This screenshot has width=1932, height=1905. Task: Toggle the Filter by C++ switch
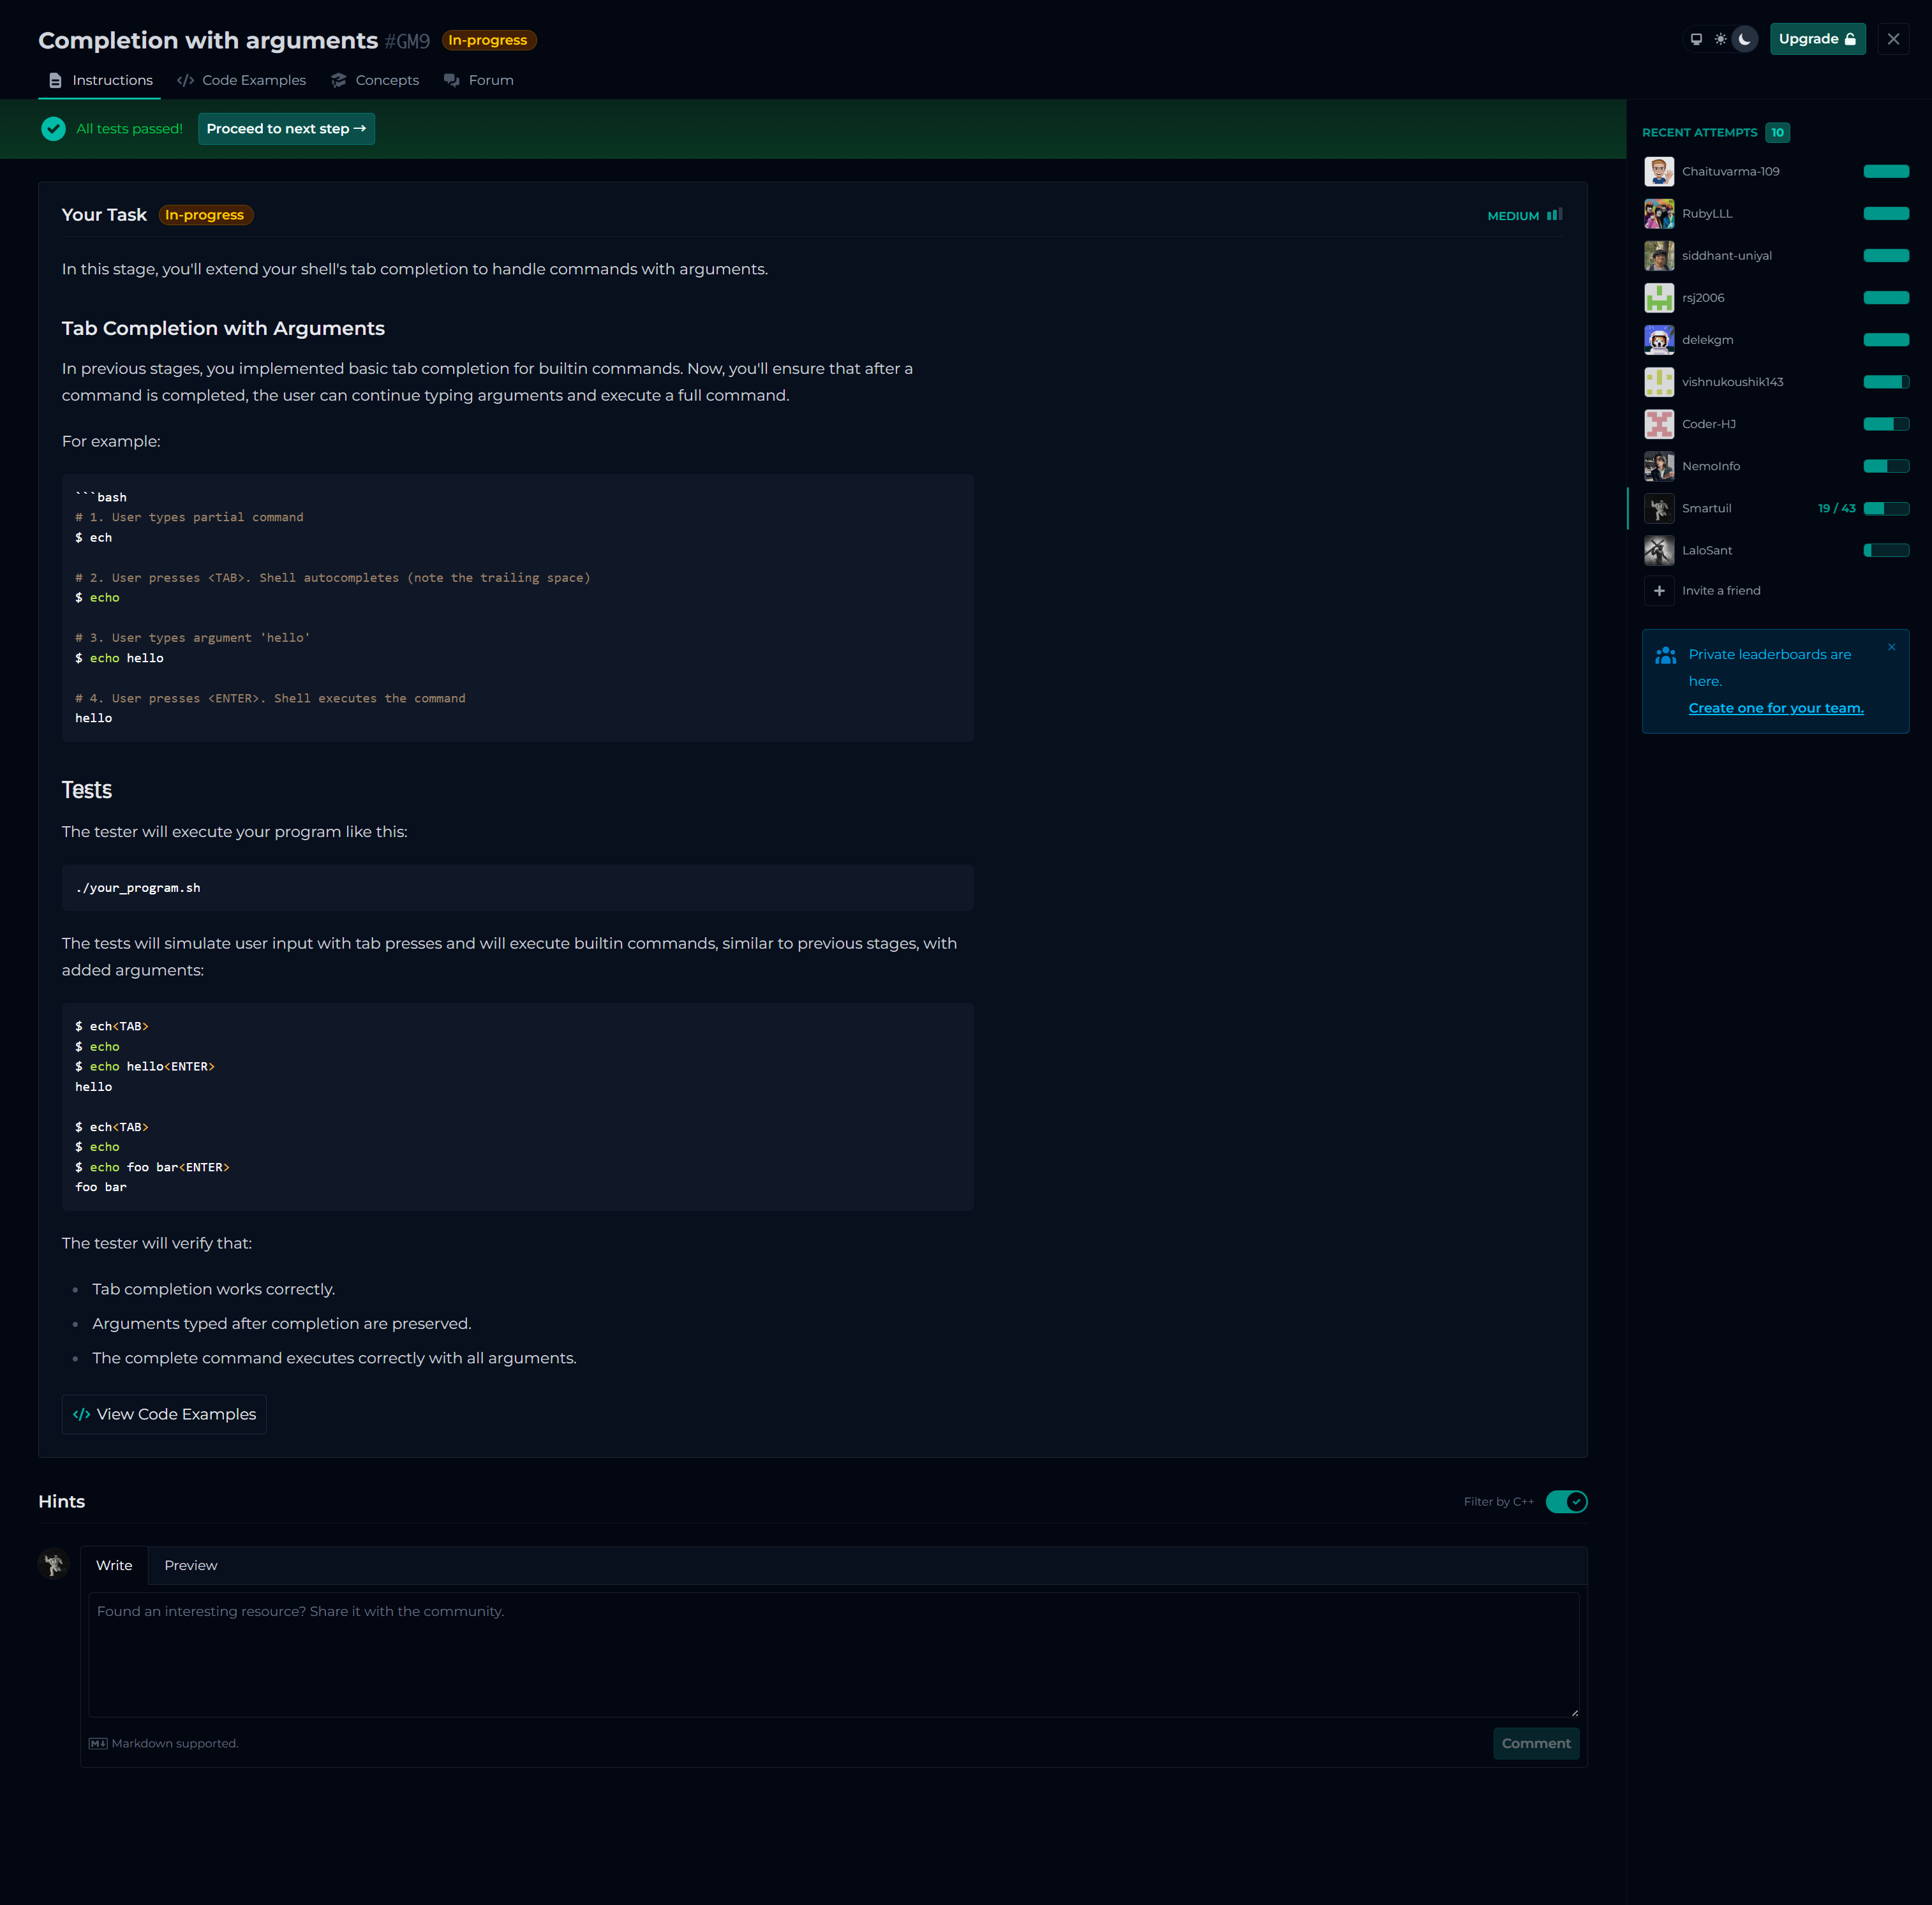click(1566, 1502)
